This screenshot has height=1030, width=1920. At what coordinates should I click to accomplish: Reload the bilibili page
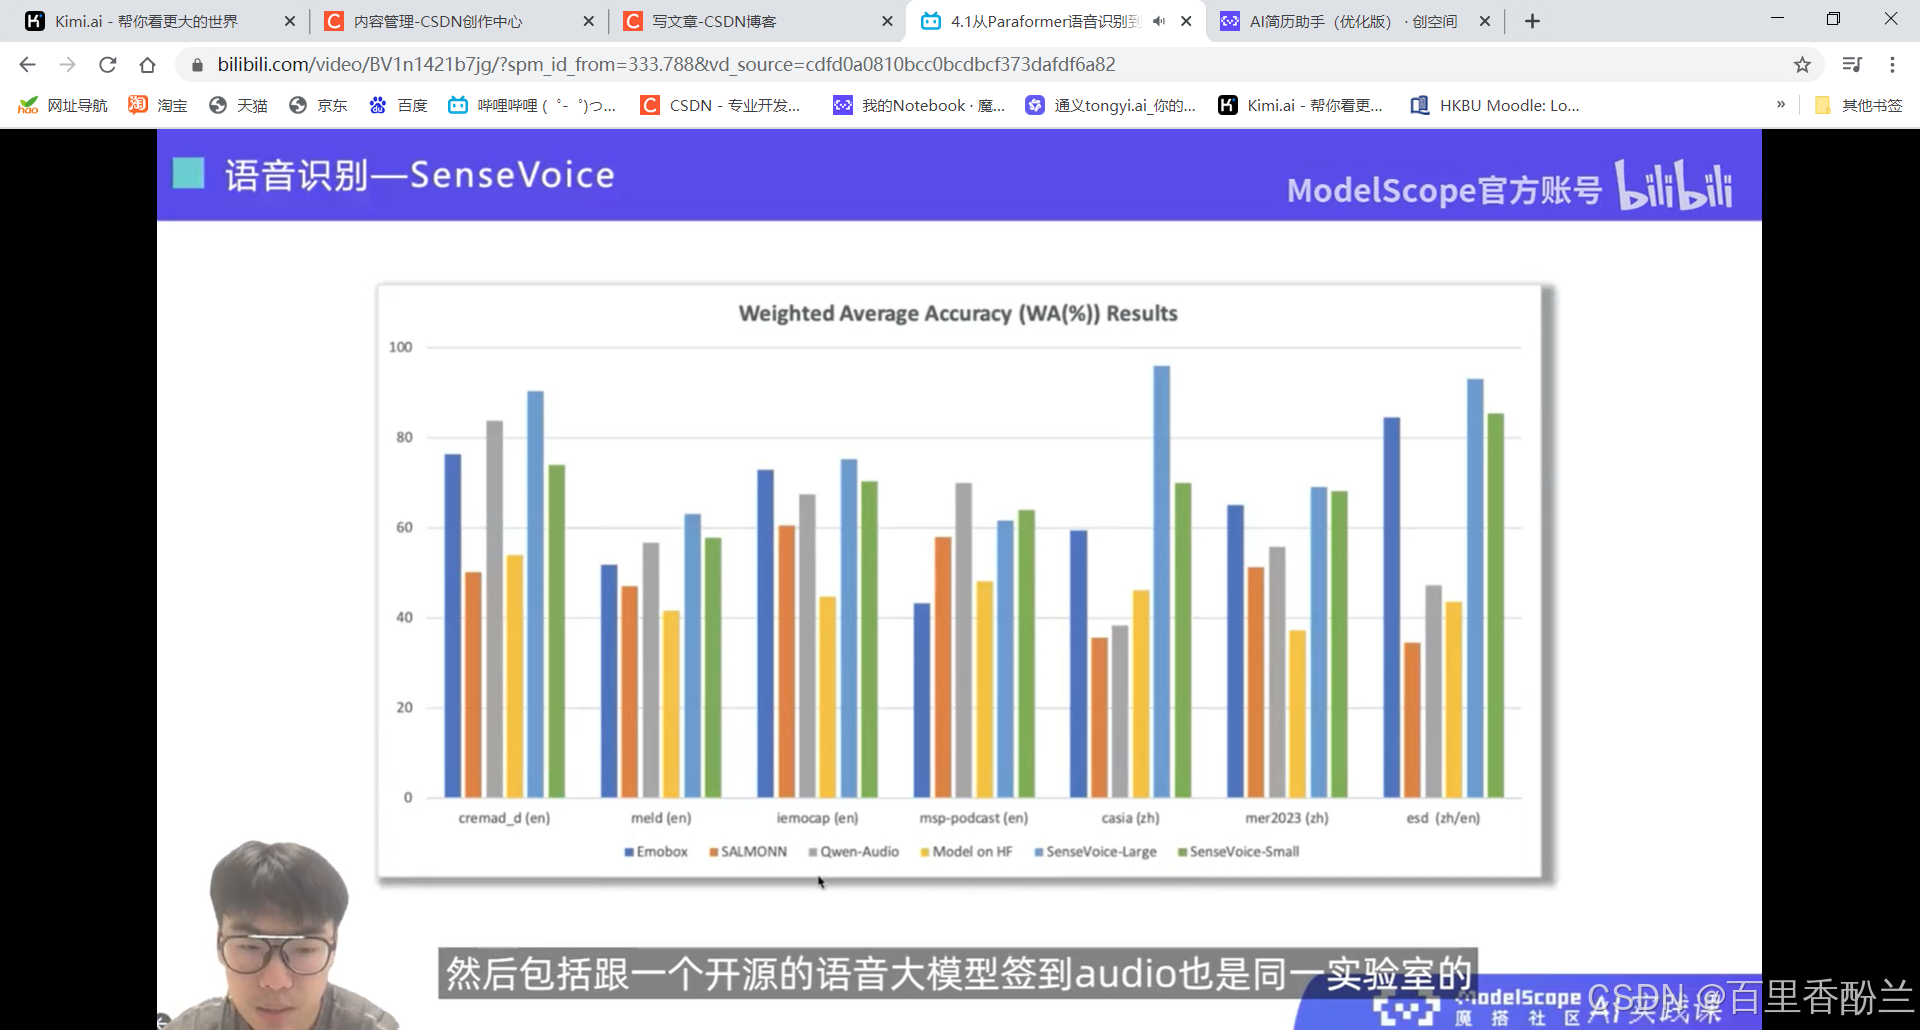click(107, 65)
